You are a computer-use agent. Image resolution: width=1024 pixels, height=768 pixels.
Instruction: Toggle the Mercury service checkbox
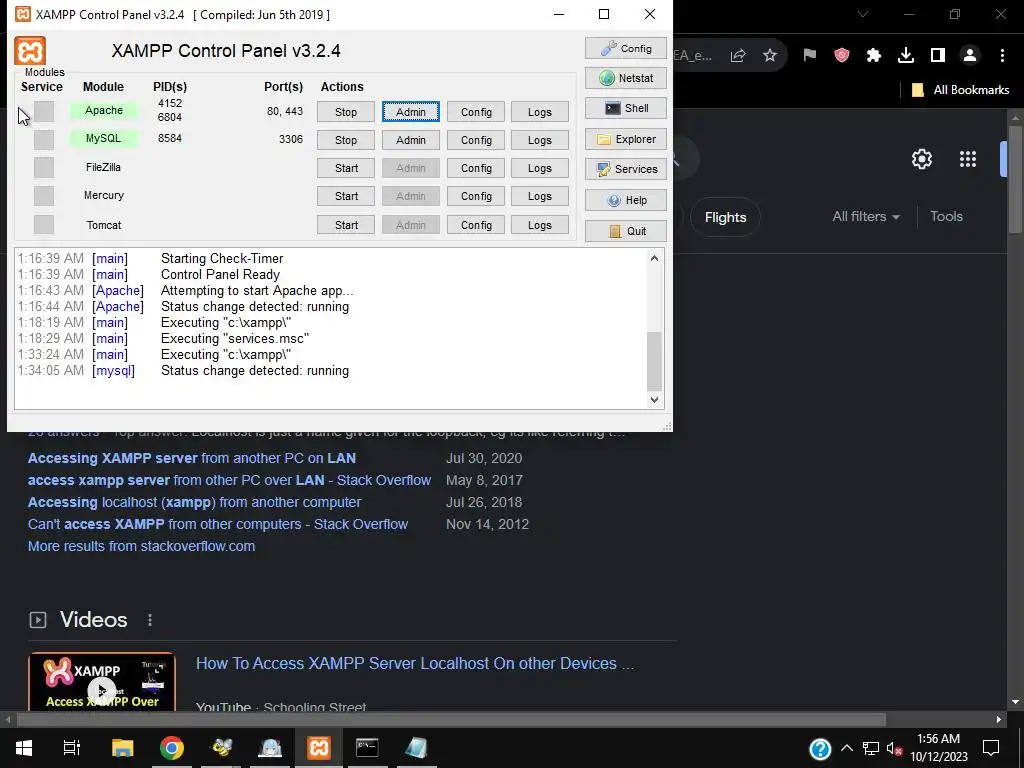(x=44, y=195)
